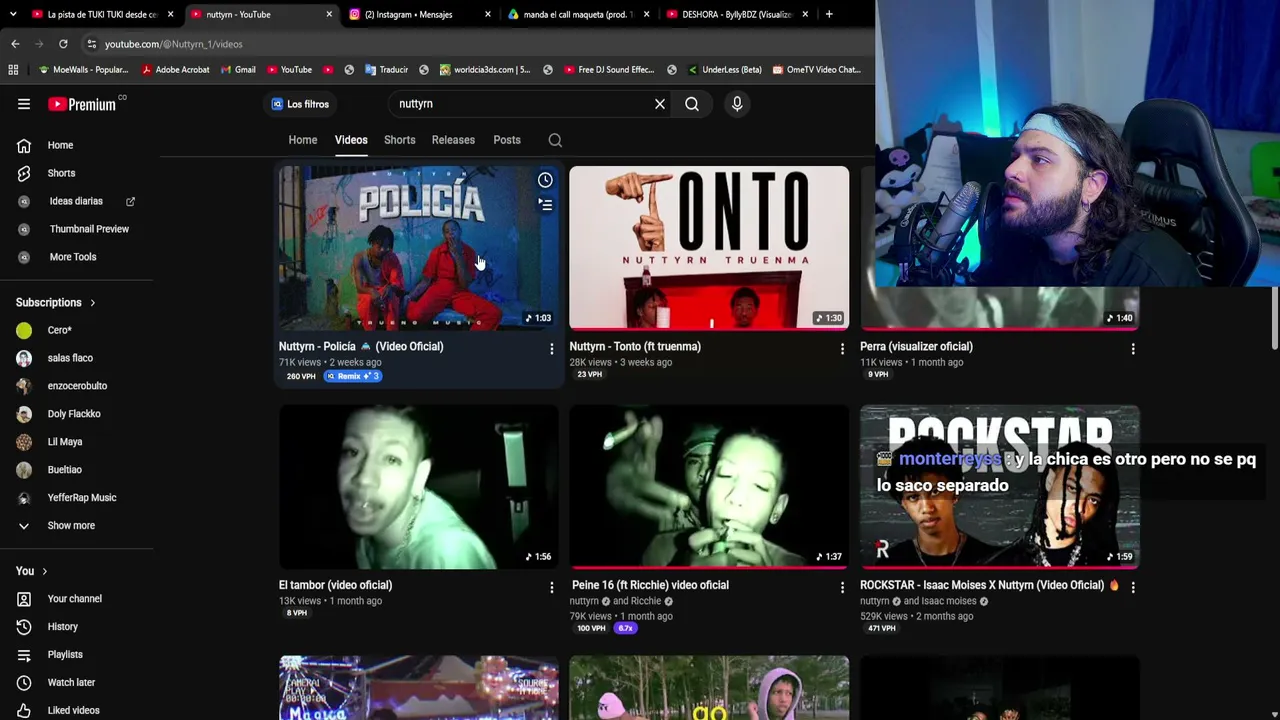Viewport: 1280px width, 720px height.
Task: Play the TONTO video thumbnail
Action: 709,248
